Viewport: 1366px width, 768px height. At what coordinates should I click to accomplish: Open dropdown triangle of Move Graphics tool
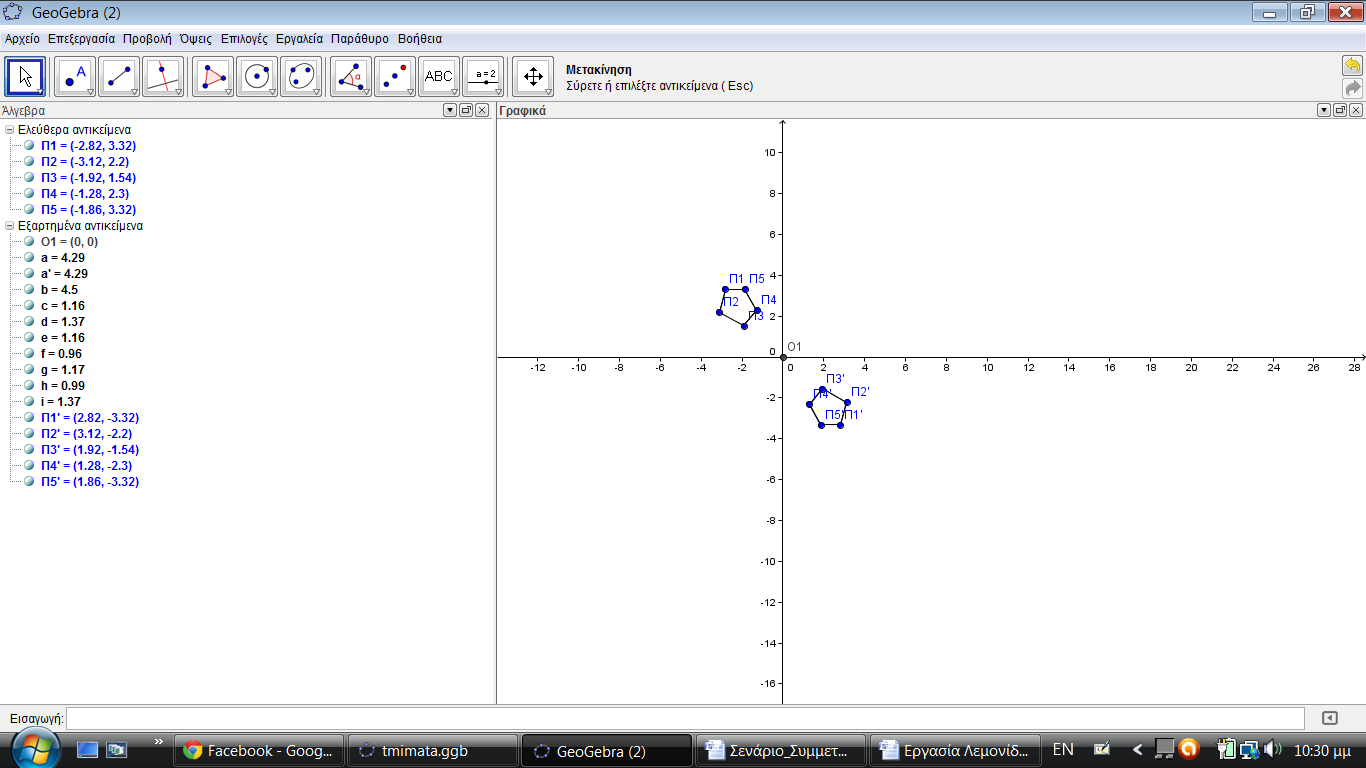coord(548,92)
